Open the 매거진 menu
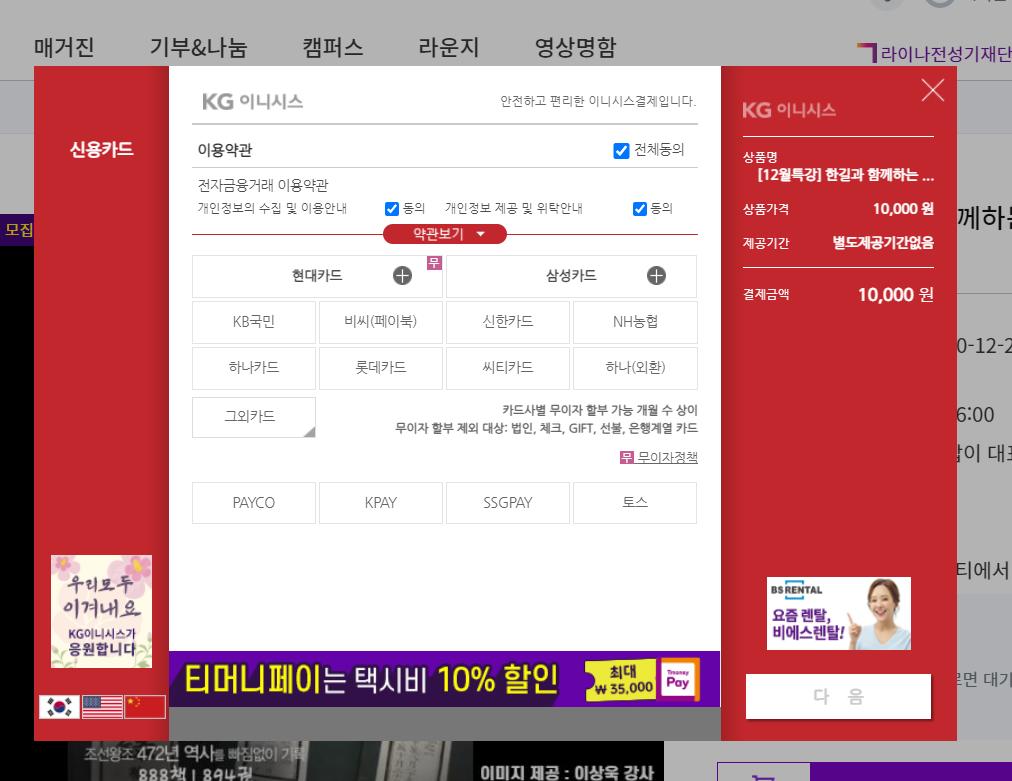The image size is (1012, 781). point(64,47)
